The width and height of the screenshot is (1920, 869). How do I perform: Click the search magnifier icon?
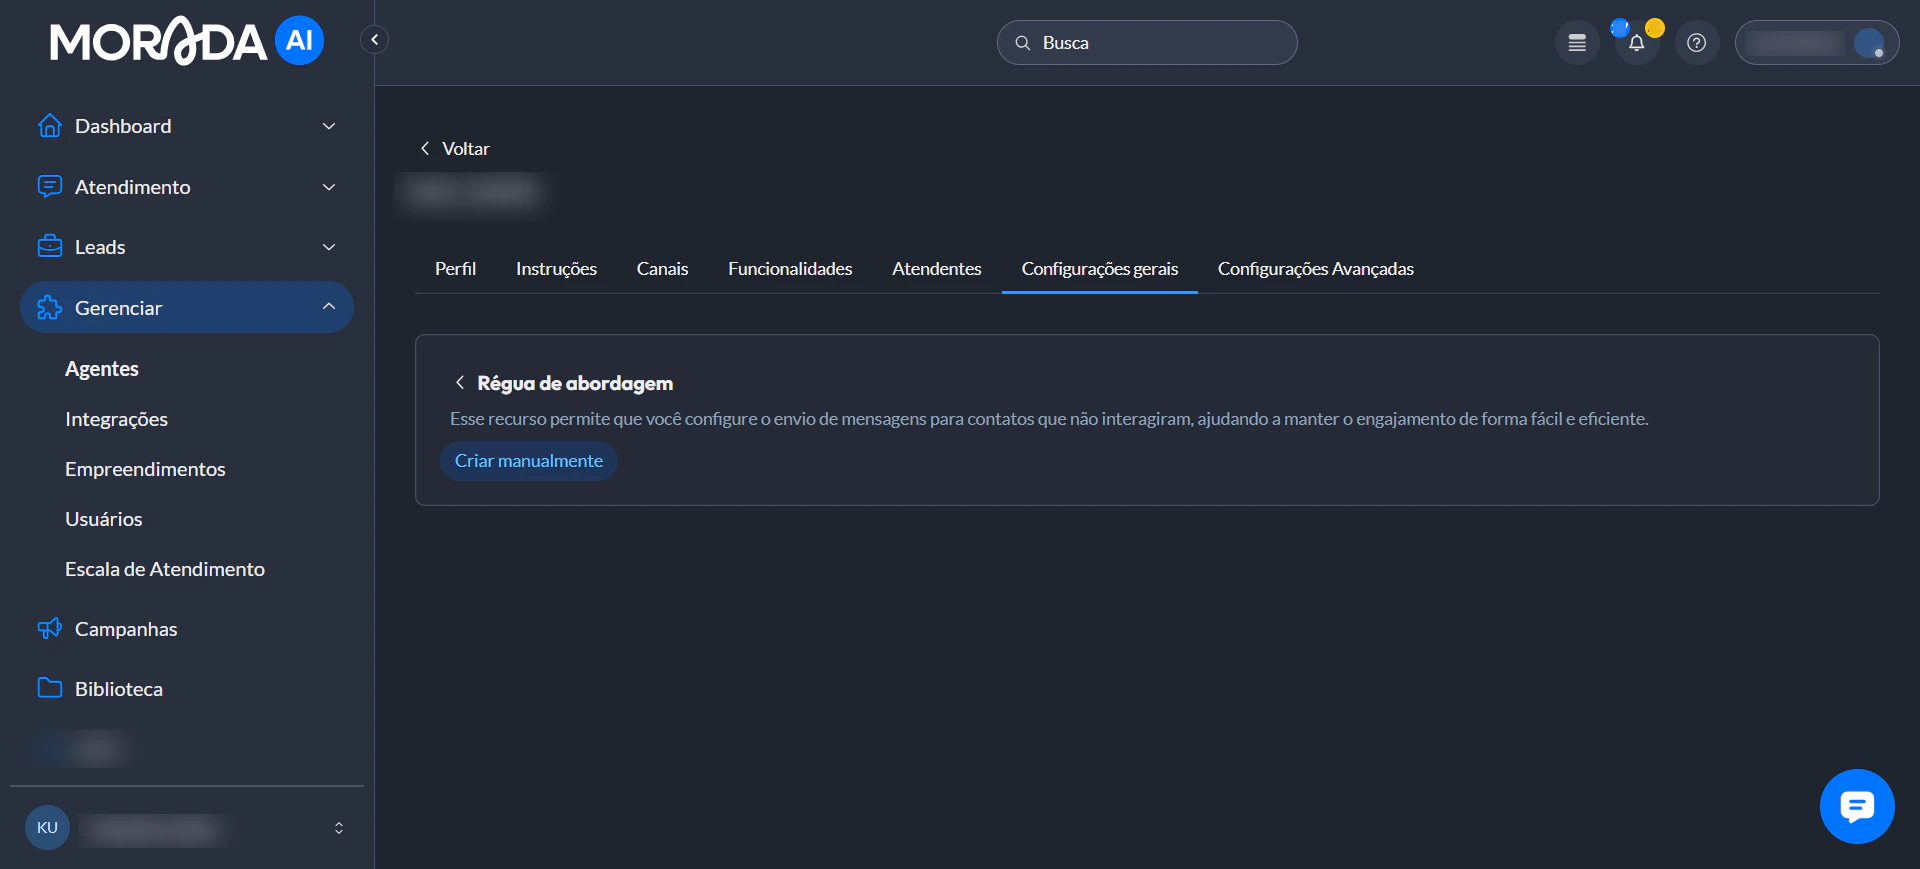1023,43
